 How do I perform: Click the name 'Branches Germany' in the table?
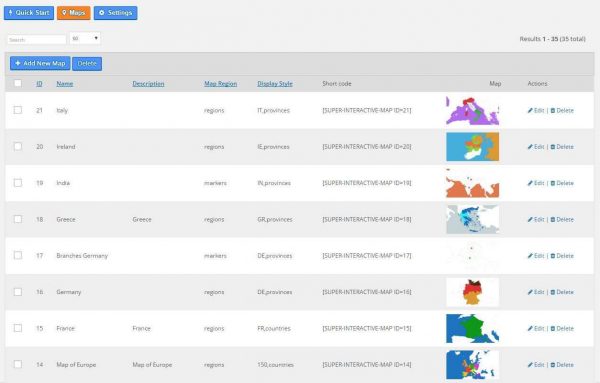(x=82, y=256)
